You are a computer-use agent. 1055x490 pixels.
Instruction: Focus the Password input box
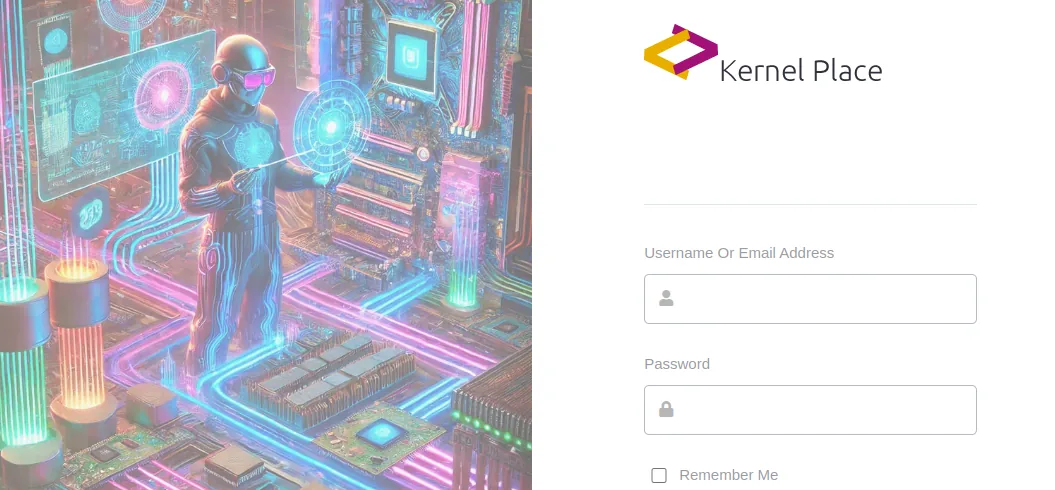pos(810,410)
